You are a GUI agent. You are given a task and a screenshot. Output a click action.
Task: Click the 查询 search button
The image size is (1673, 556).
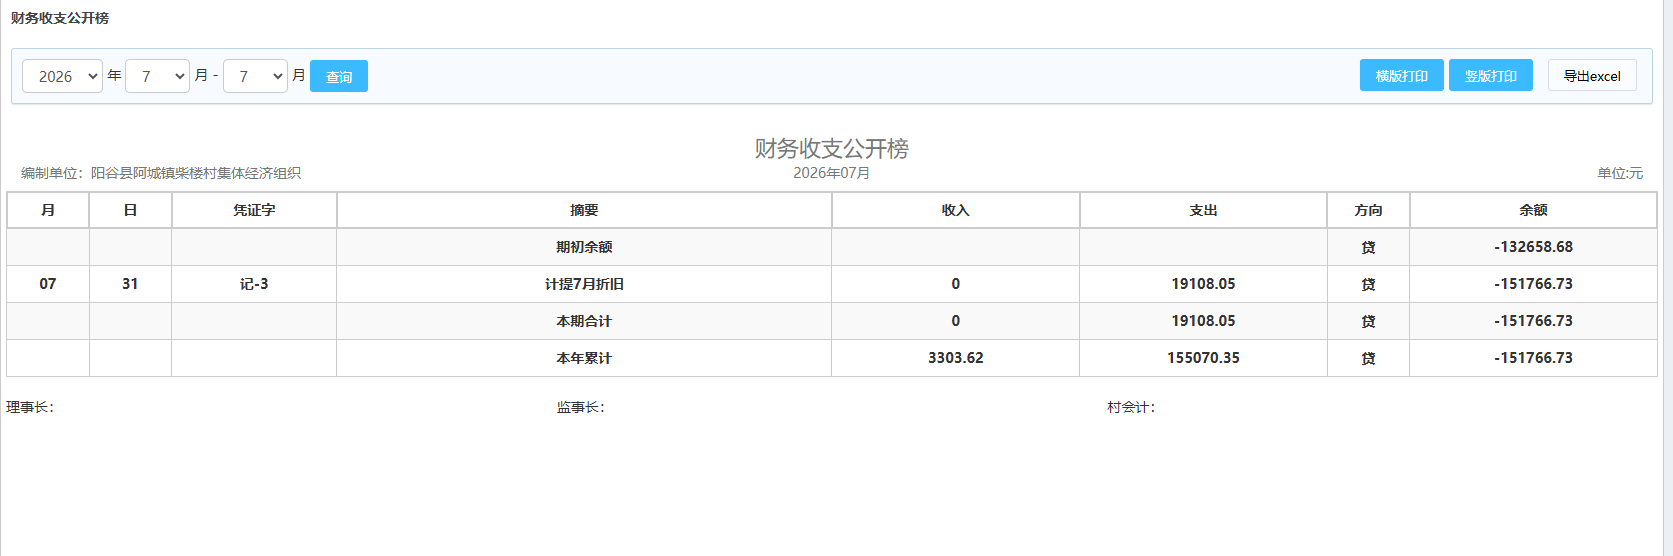339,76
